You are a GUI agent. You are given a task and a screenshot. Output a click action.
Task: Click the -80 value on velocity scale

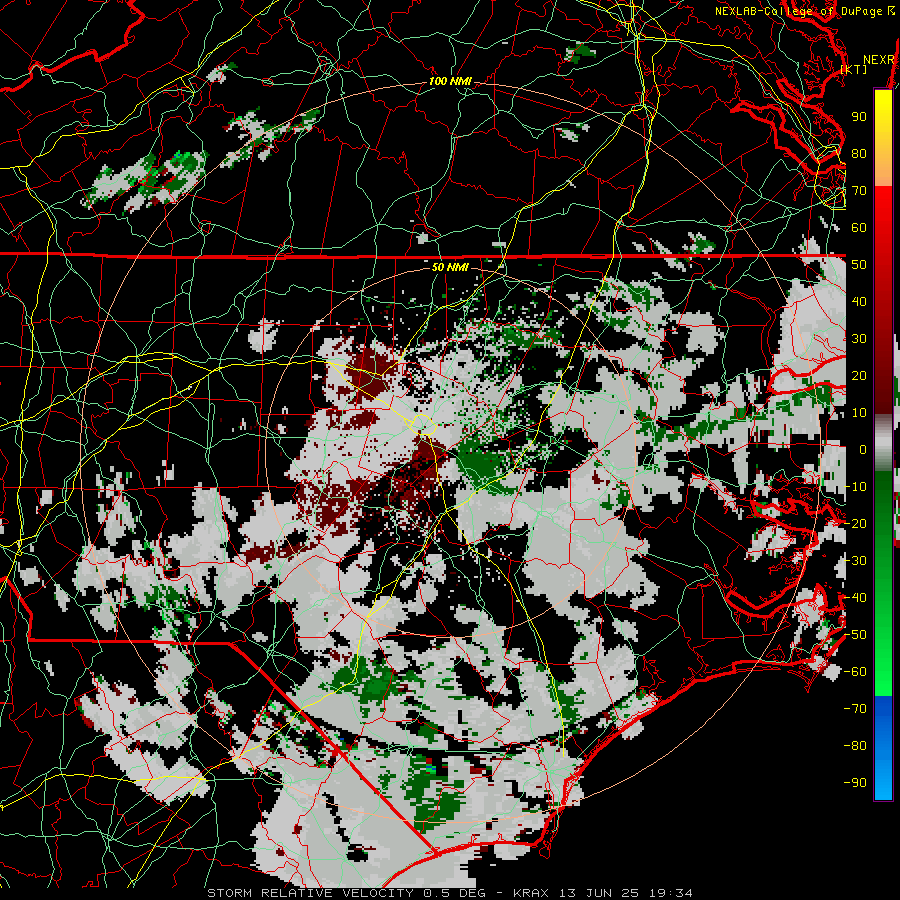855,746
